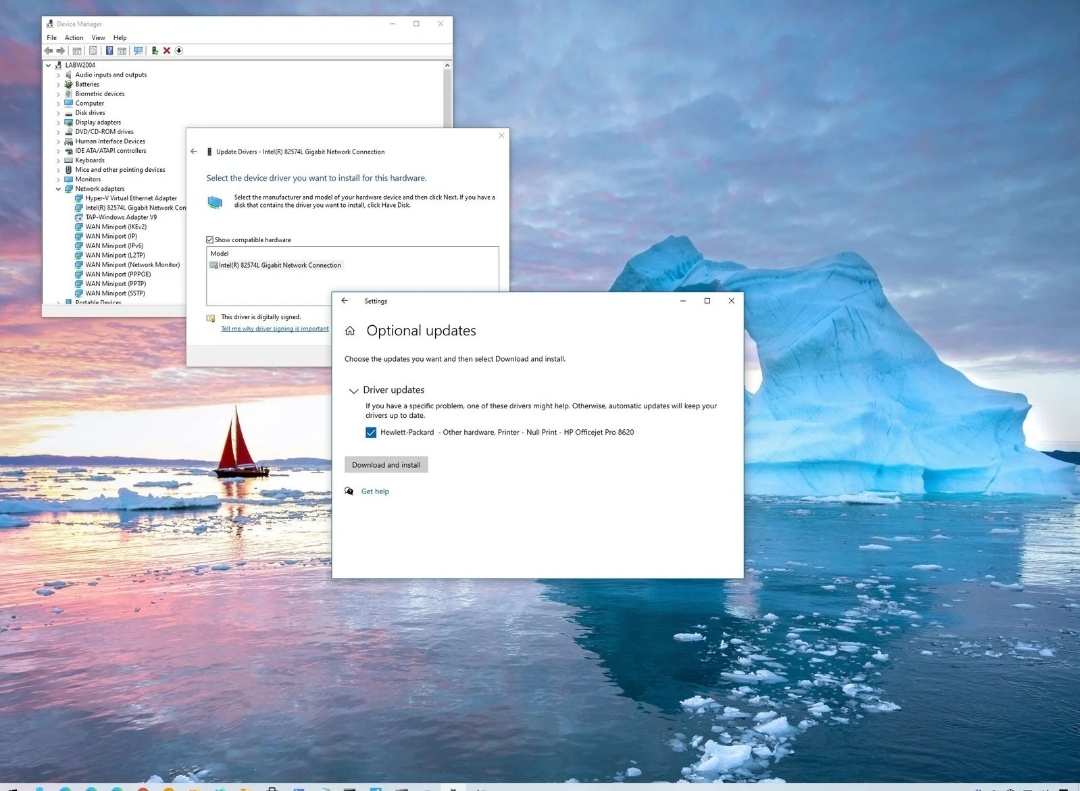
Task: Click the Scan for hardware changes icon
Action: coord(138,51)
